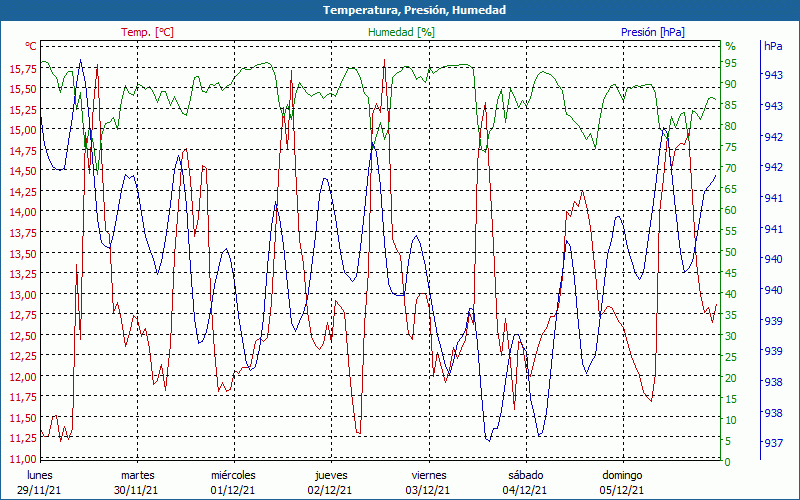Click the 13,25 temperature axis label
This screenshot has height=500, width=800.
[x=23, y=273]
